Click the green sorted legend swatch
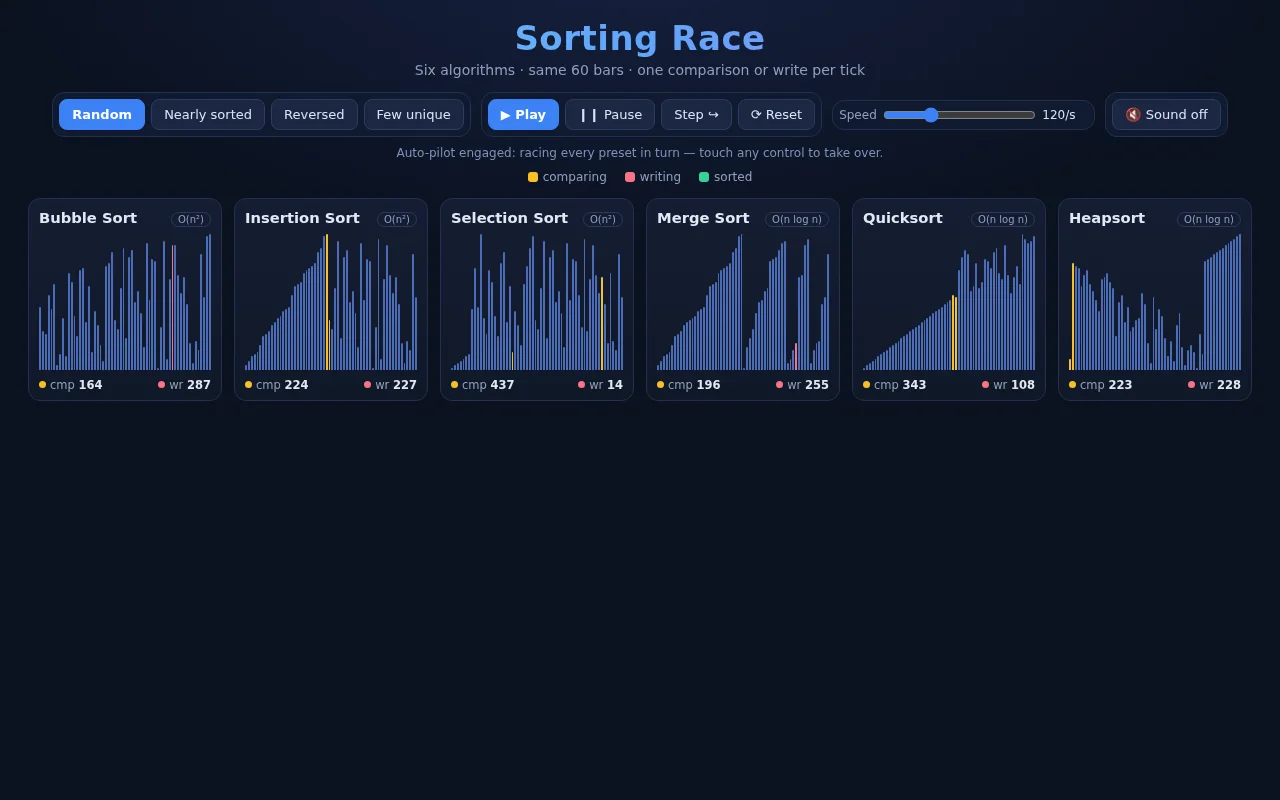The height and width of the screenshot is (800, 1280). [704, 177]
